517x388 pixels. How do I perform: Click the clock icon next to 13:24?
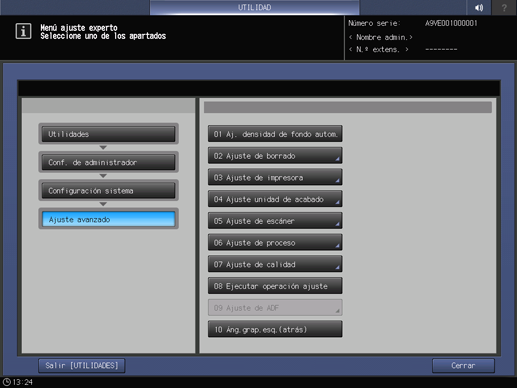(x=7, y=382)
